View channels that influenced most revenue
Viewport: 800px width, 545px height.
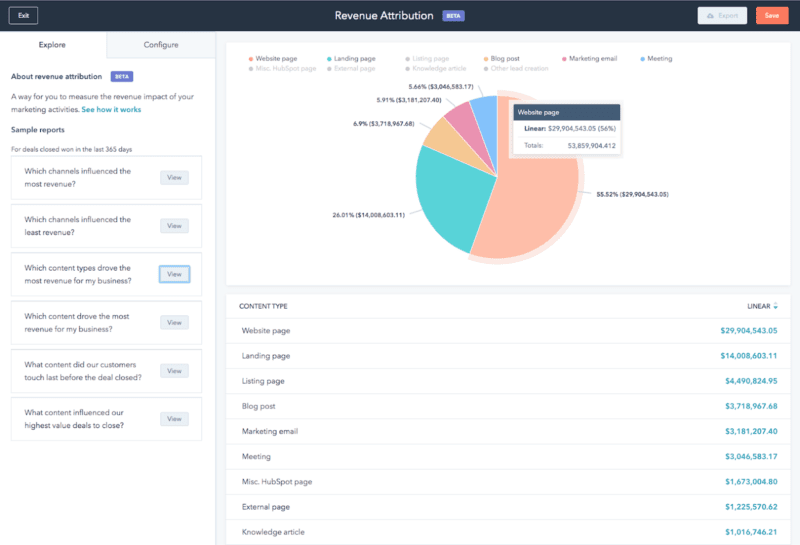174,177
